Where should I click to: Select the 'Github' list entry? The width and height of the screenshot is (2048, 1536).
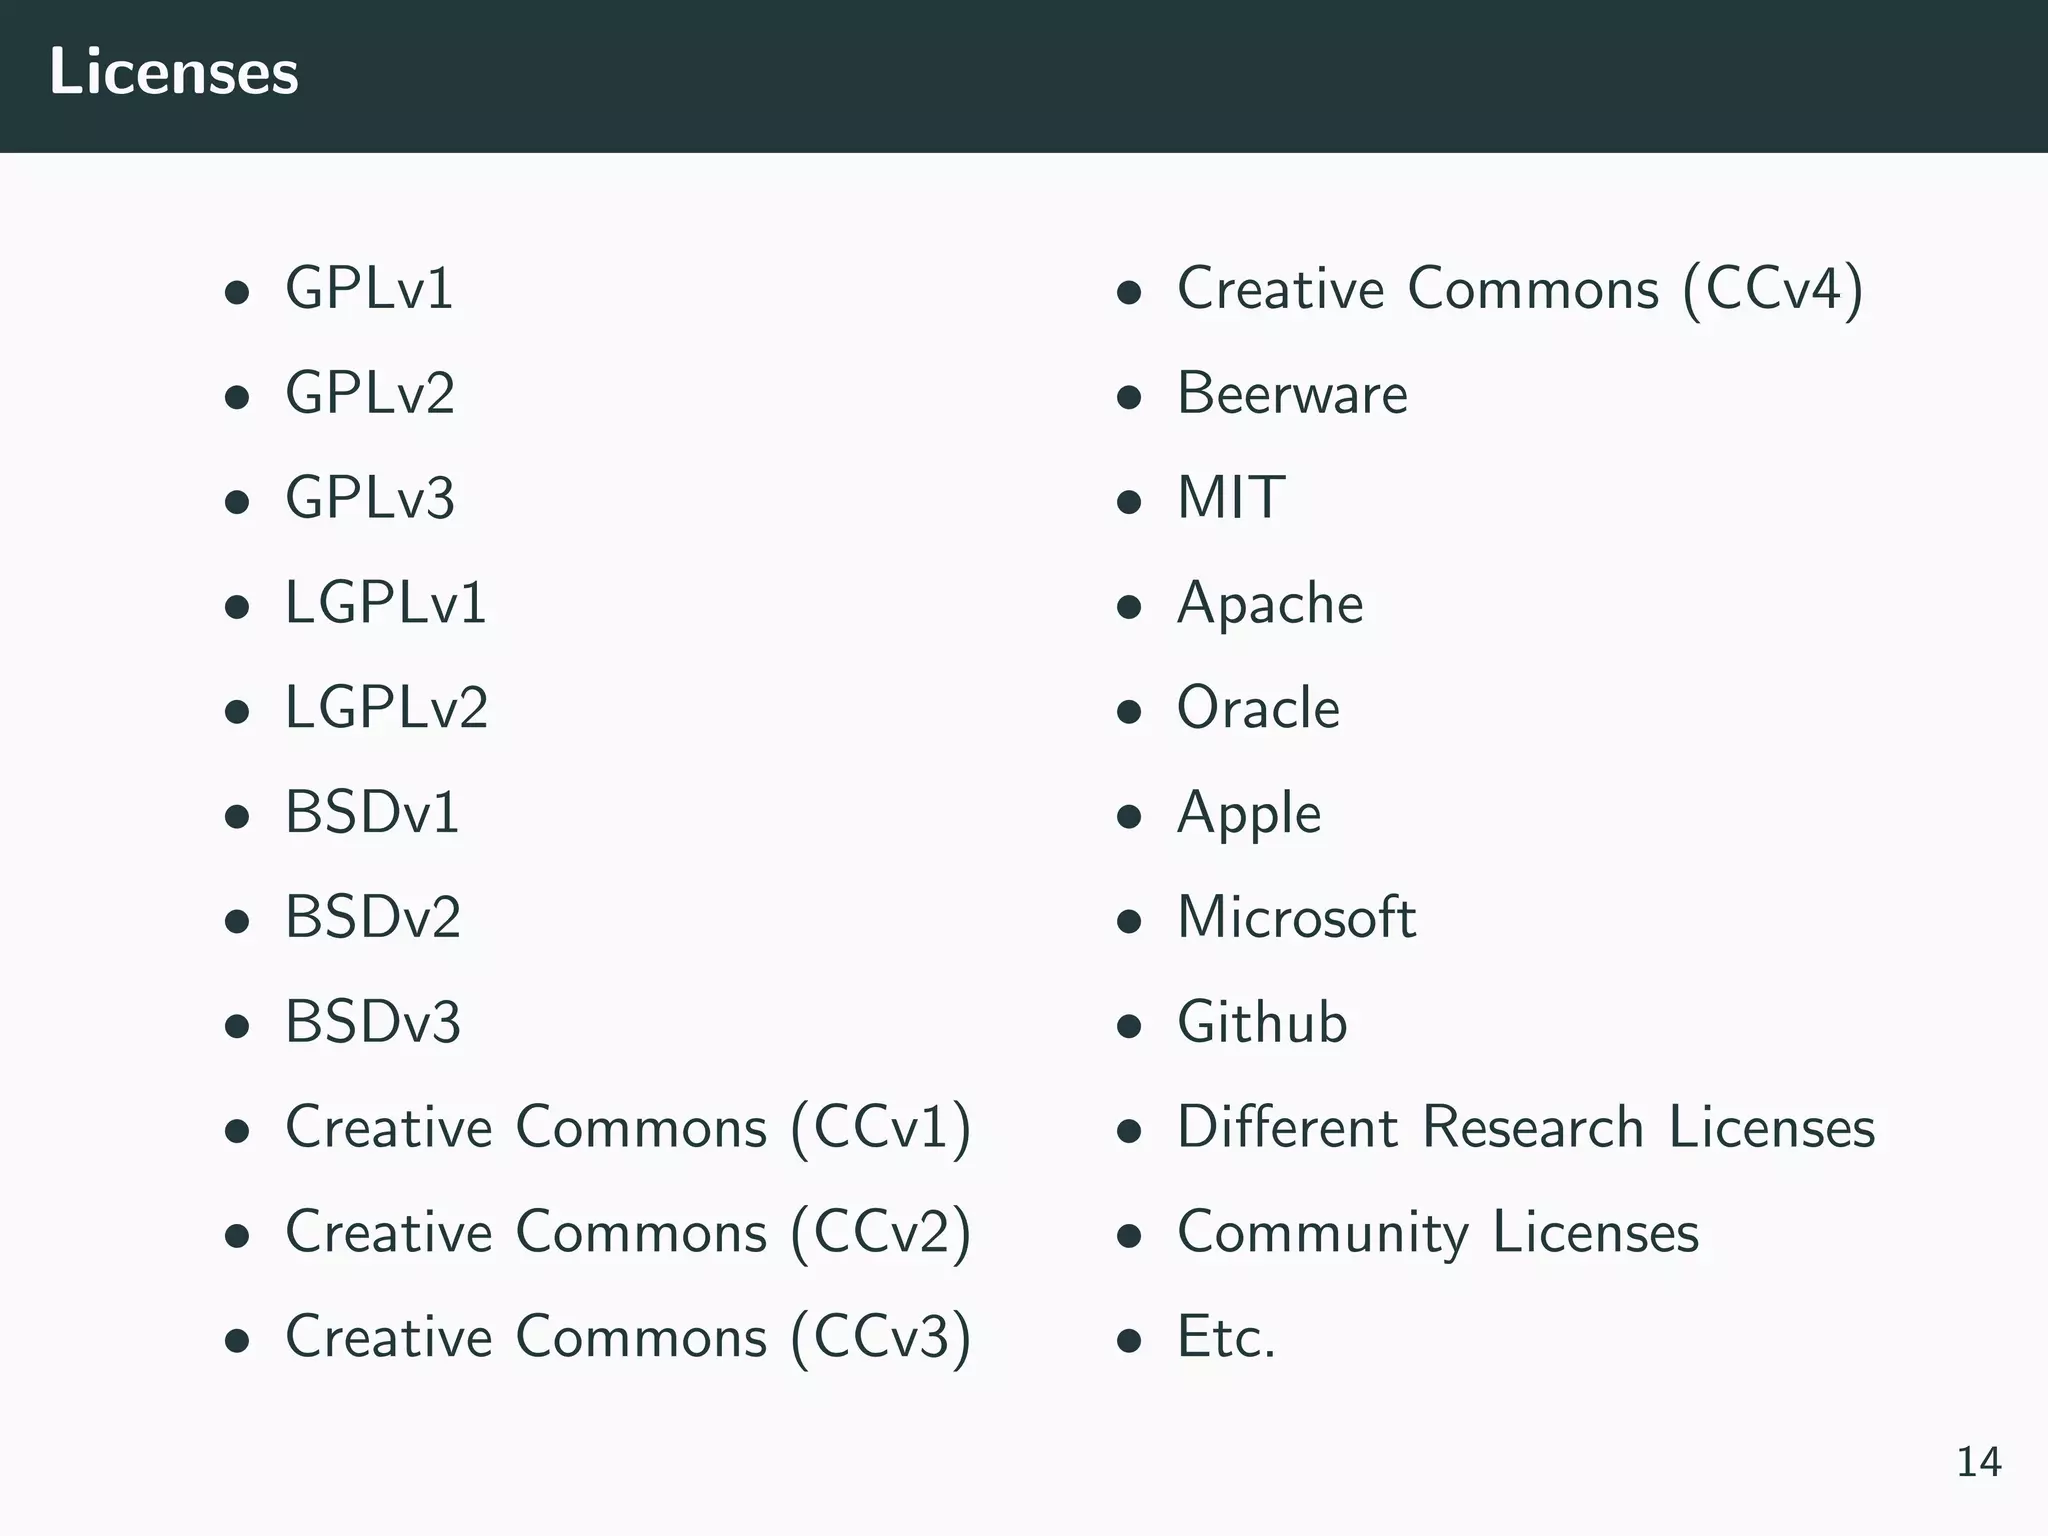click(1262, 1022)
